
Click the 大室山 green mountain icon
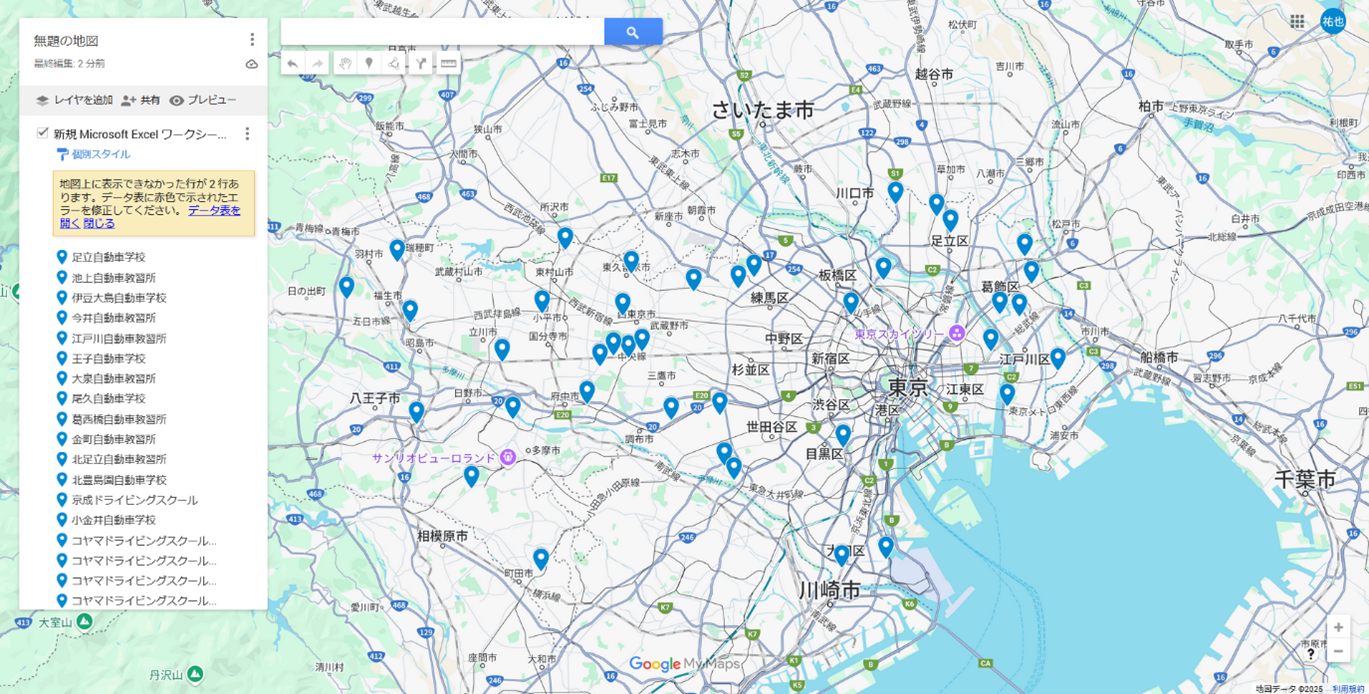[x=85, y=622]
